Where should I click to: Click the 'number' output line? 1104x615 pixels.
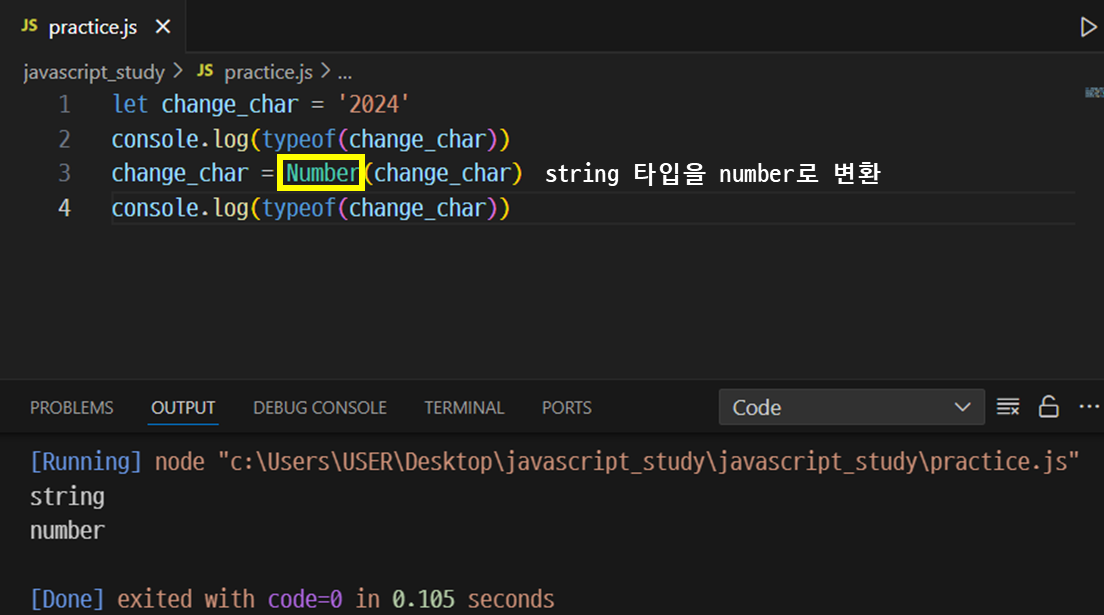click(x=68, y=530)
